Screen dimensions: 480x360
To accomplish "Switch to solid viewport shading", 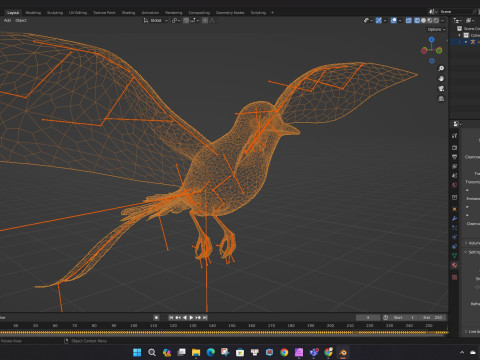I will click(423, 20).
